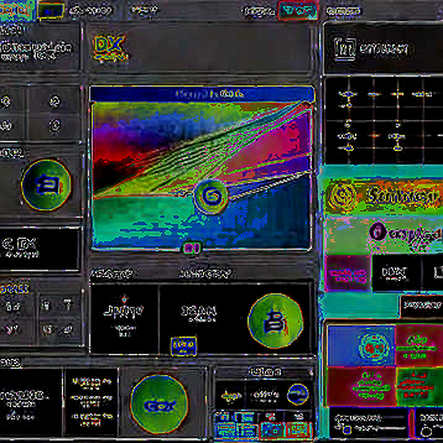Click the purple round avatar icon under the orange banner
The image size is (443, 443).
coord(378,231)
